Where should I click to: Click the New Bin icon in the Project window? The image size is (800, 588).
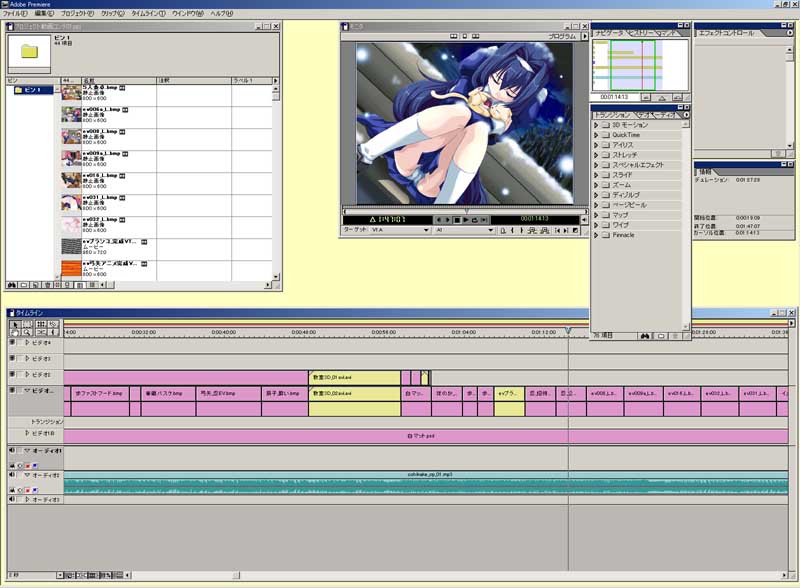pyautogui.click(x=23, y=285)
